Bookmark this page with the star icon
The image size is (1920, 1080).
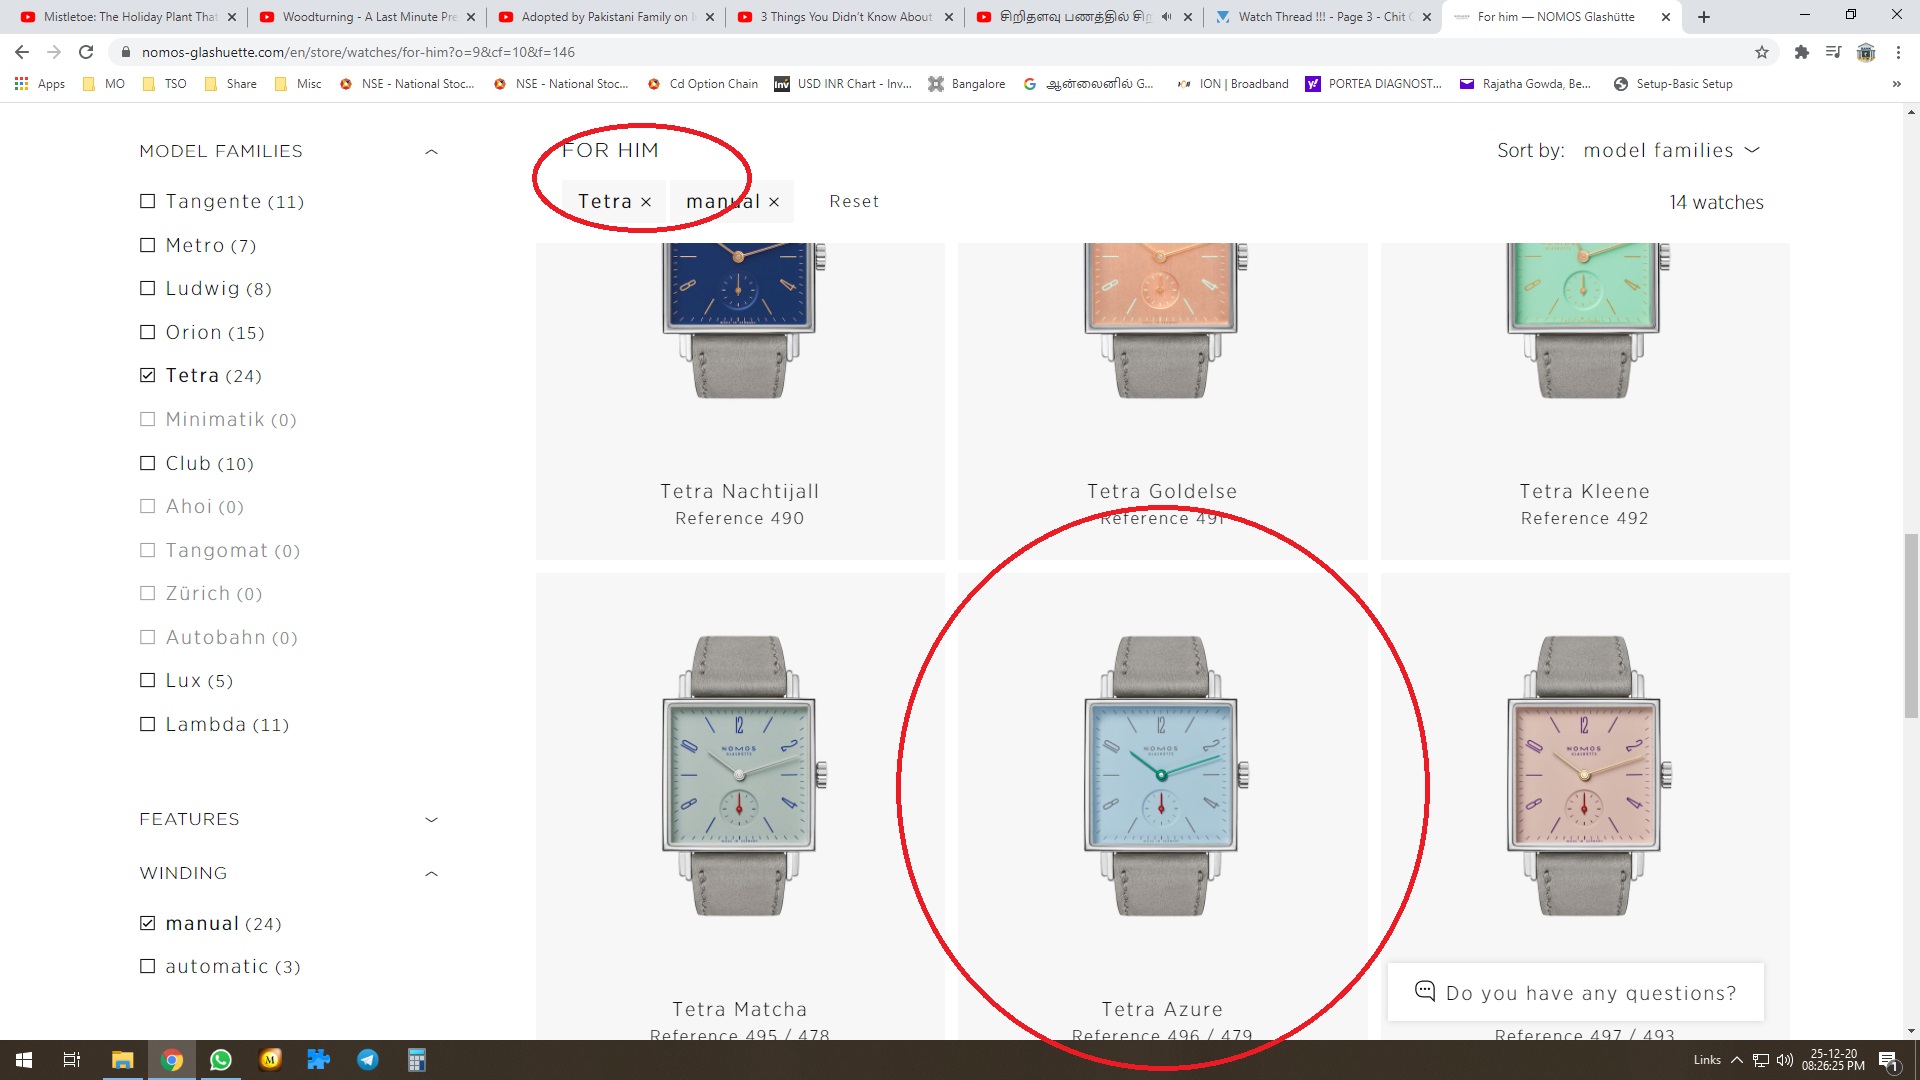1762,52
